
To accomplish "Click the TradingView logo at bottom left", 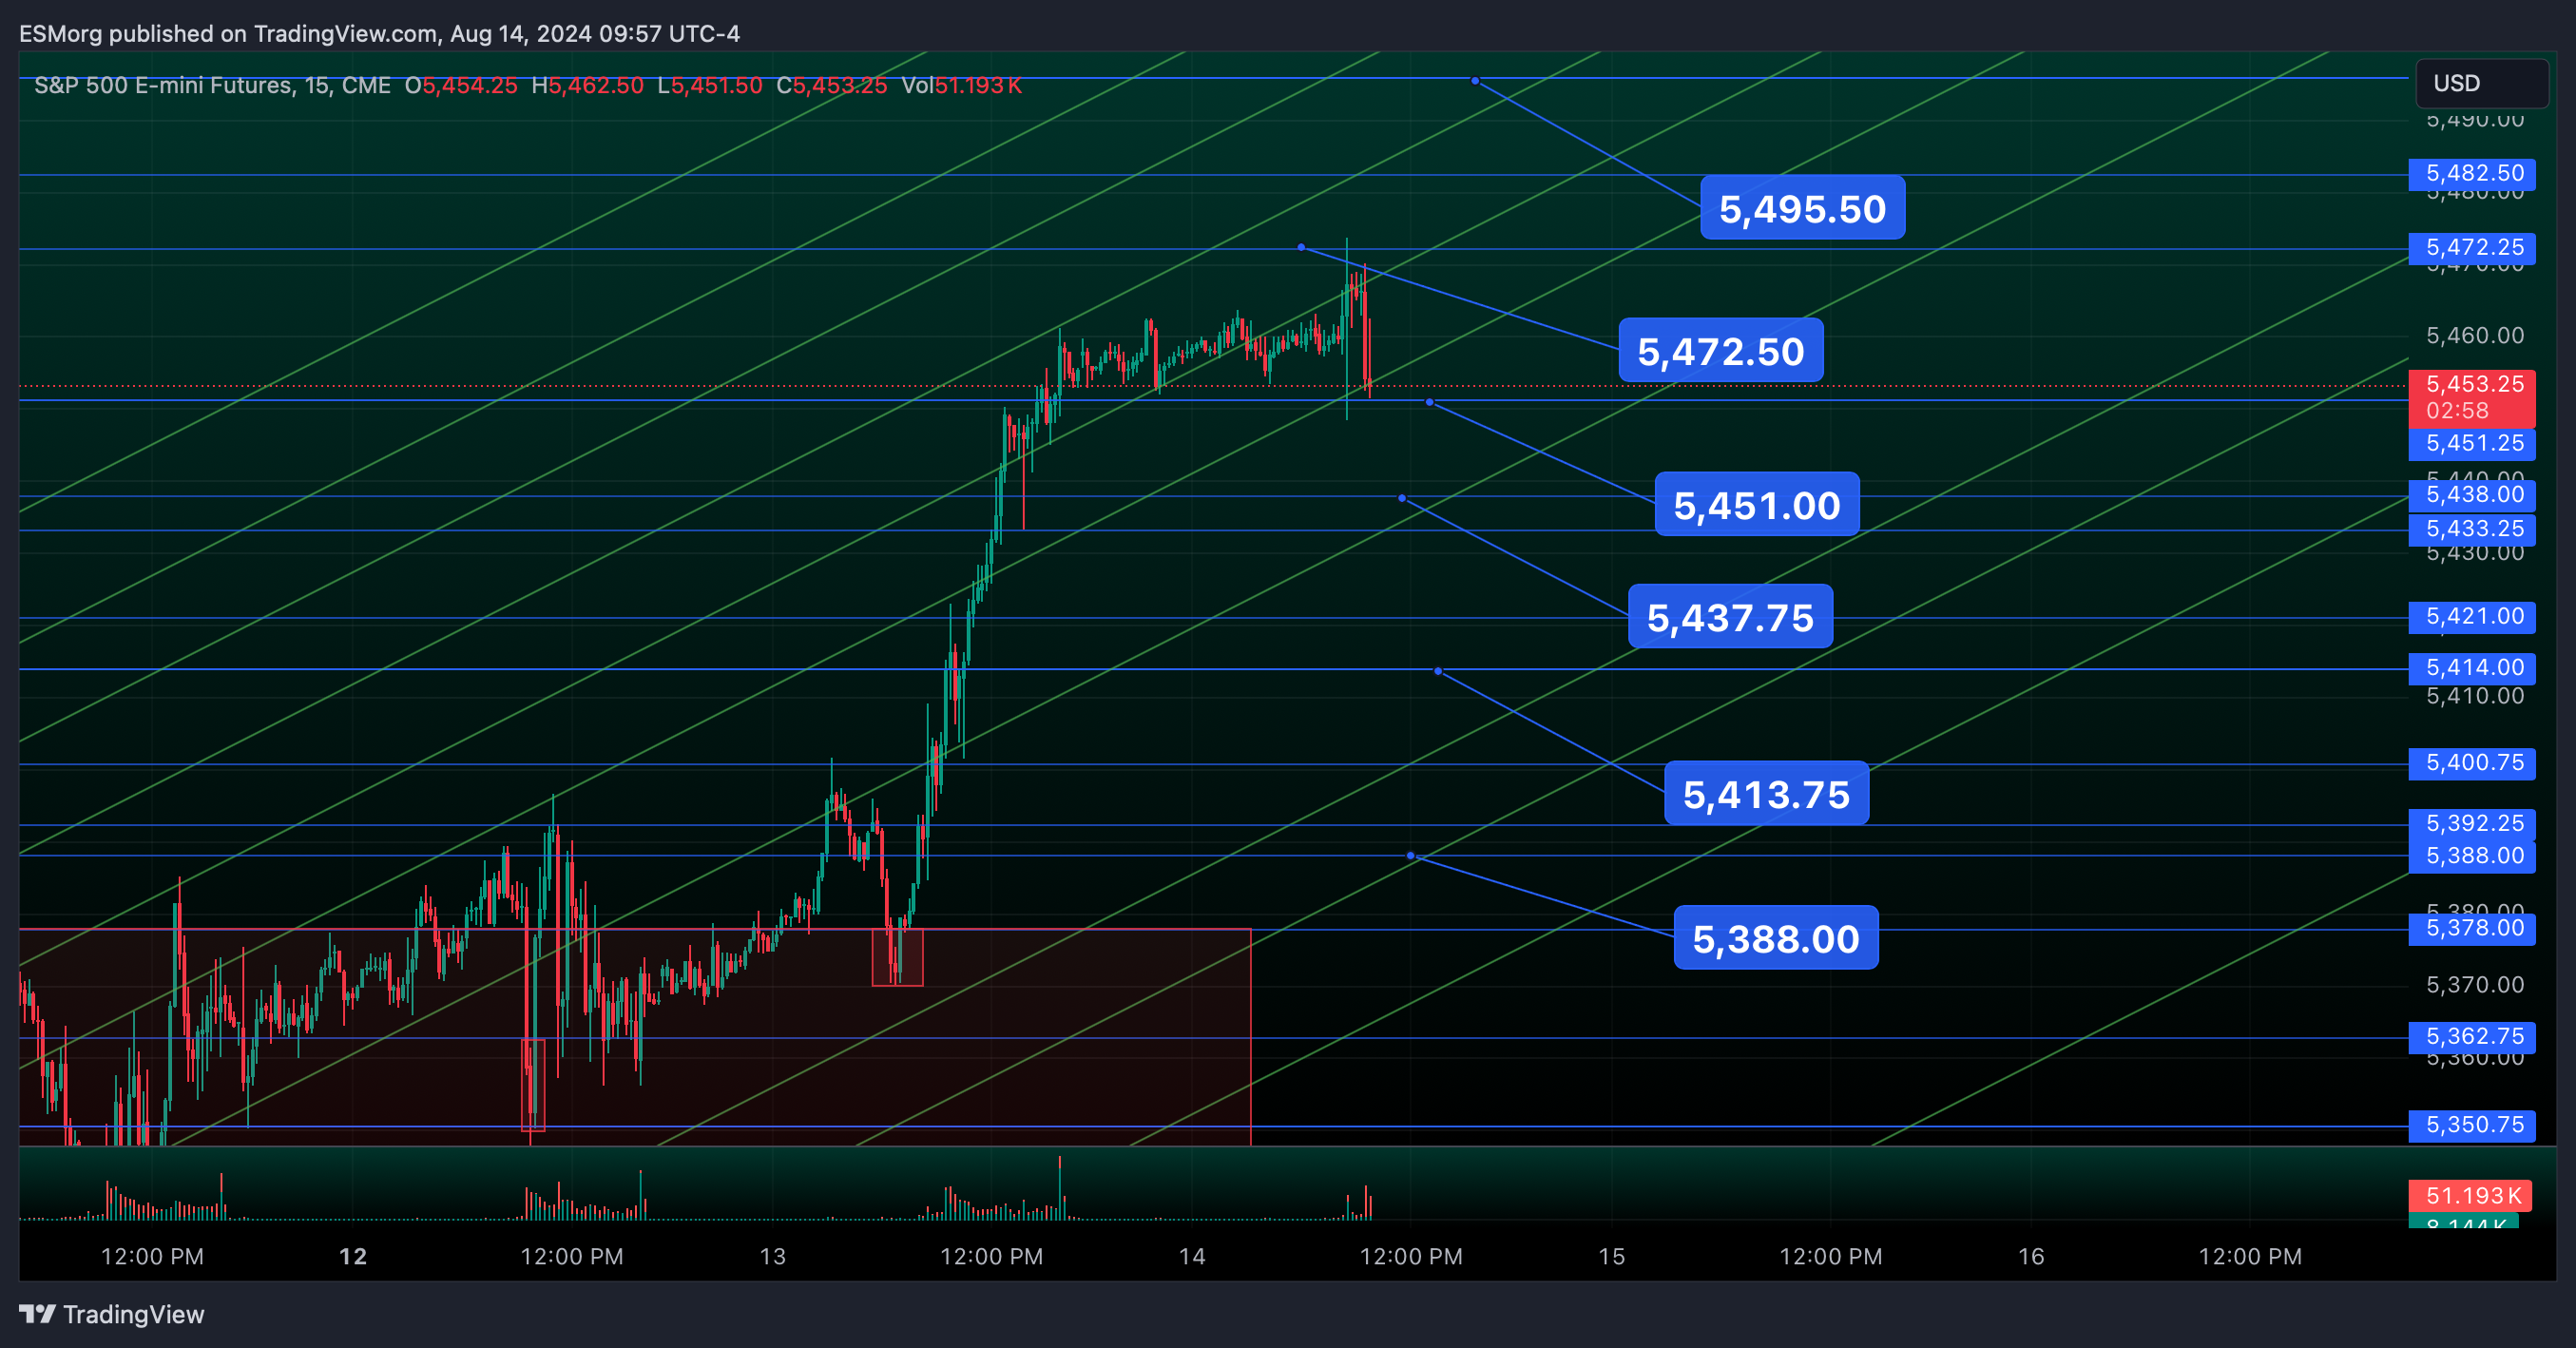I will coord(111,1314).
